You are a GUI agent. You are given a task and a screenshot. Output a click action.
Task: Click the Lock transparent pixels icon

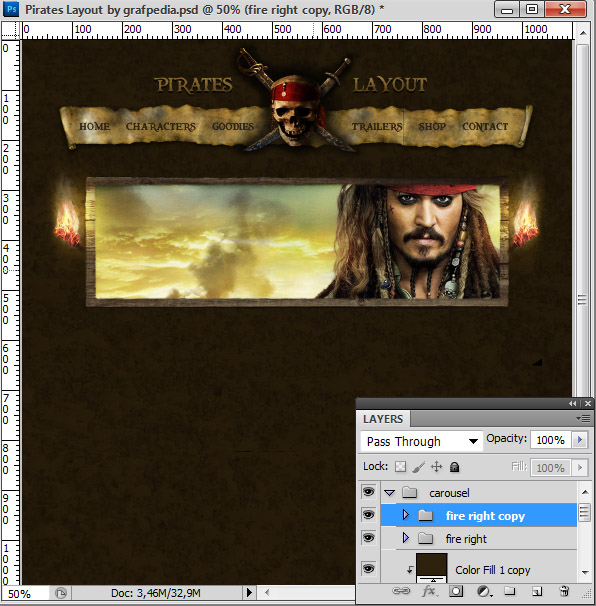(x=400, y=467)
